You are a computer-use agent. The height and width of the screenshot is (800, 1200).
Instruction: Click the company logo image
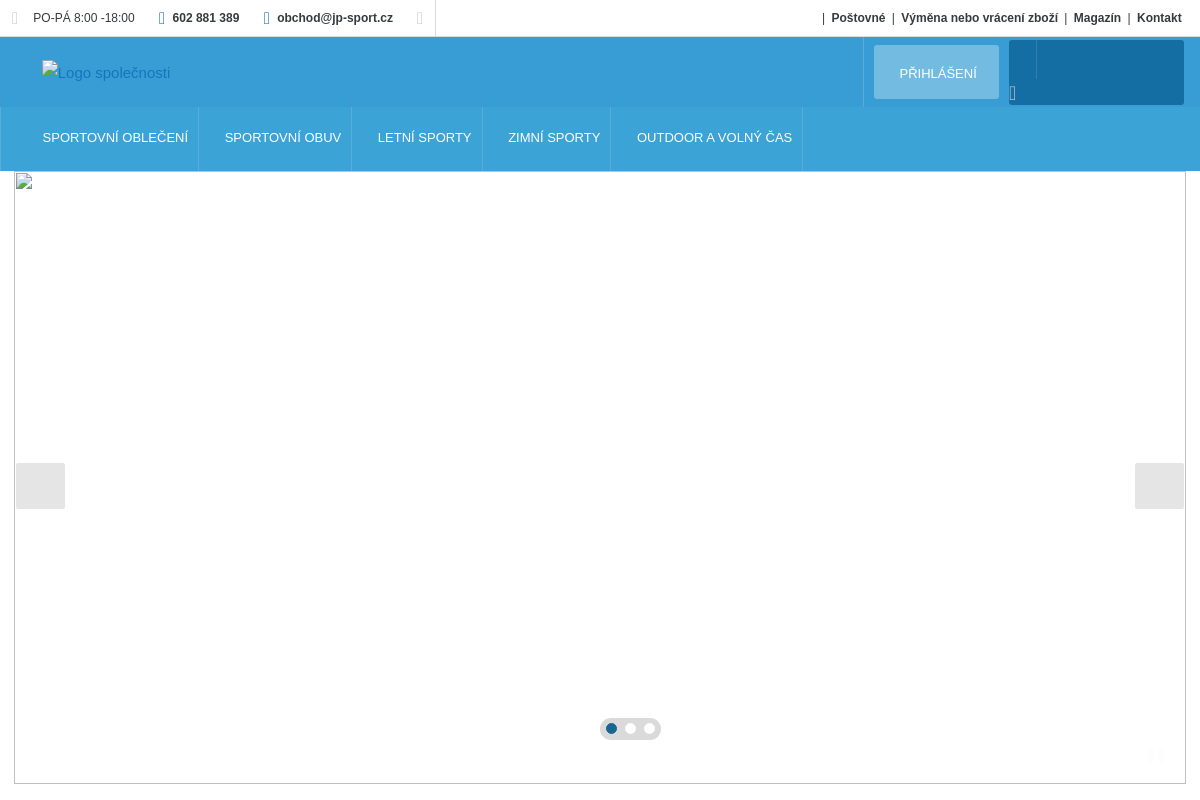point(106,72)
